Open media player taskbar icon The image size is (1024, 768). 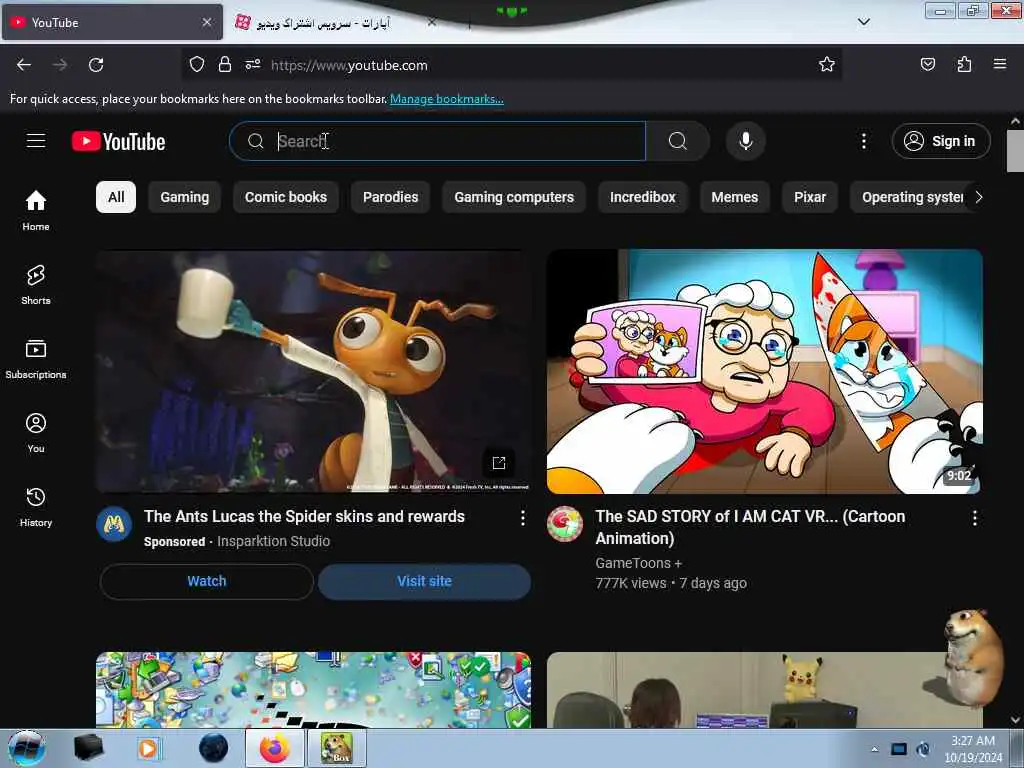pos(148,748)
